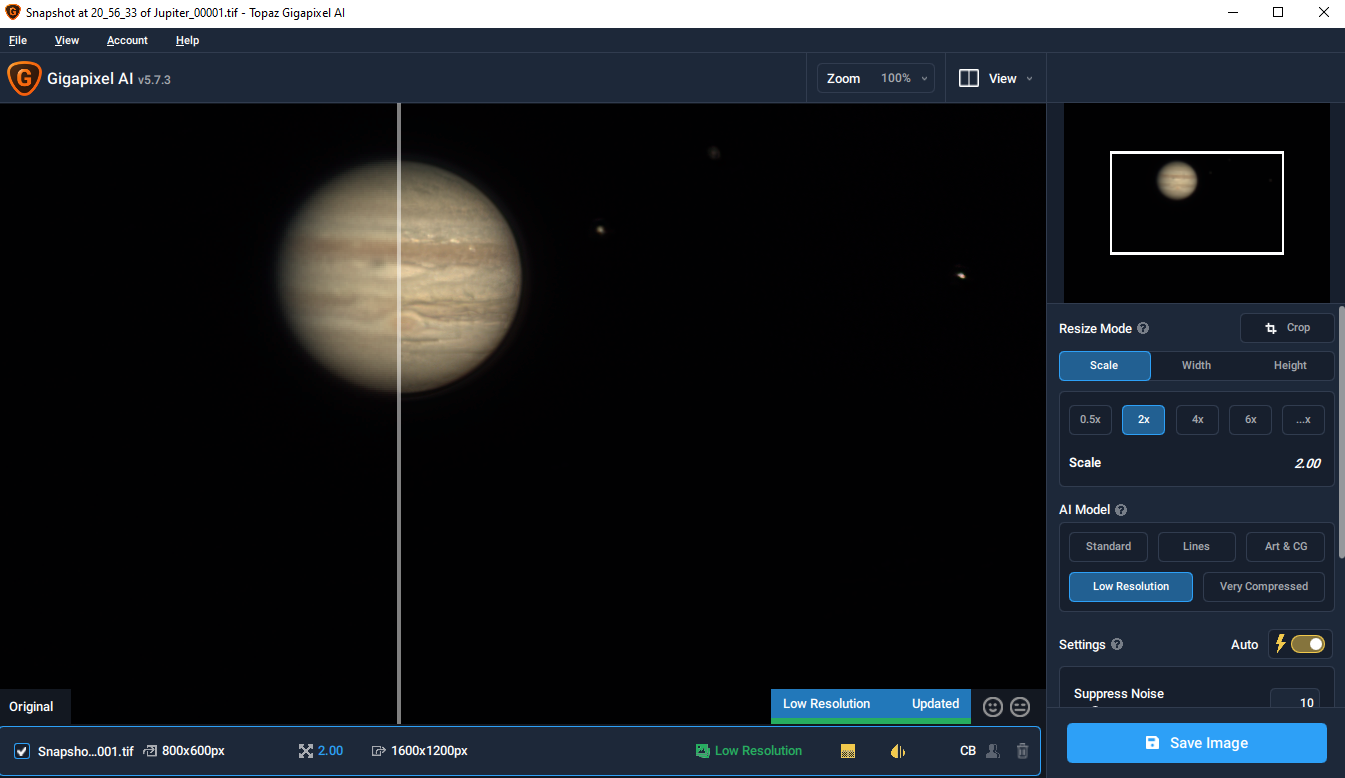Click the yellow blur removal icon

[898, 751]
